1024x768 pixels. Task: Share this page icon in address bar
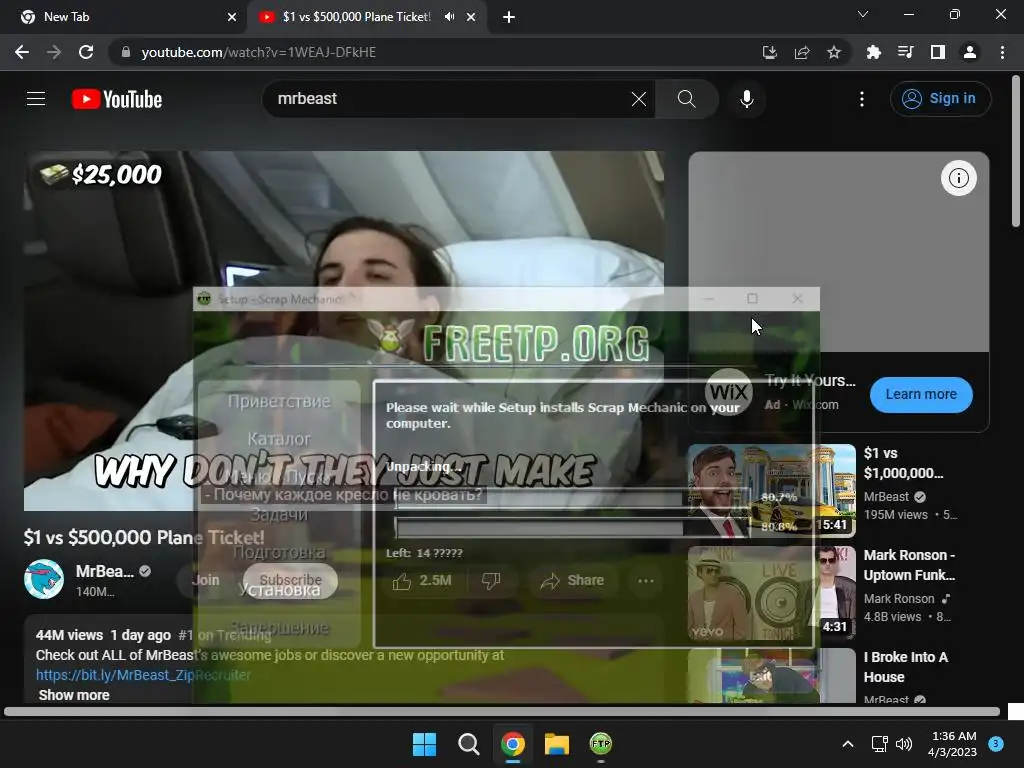click(802, 52)
